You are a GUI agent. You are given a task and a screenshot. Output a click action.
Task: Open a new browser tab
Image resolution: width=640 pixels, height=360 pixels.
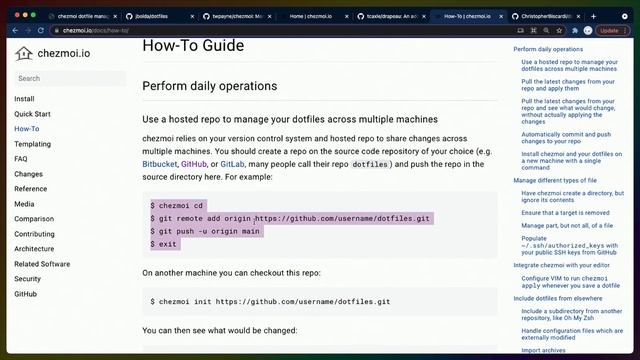tap(593, 16)
